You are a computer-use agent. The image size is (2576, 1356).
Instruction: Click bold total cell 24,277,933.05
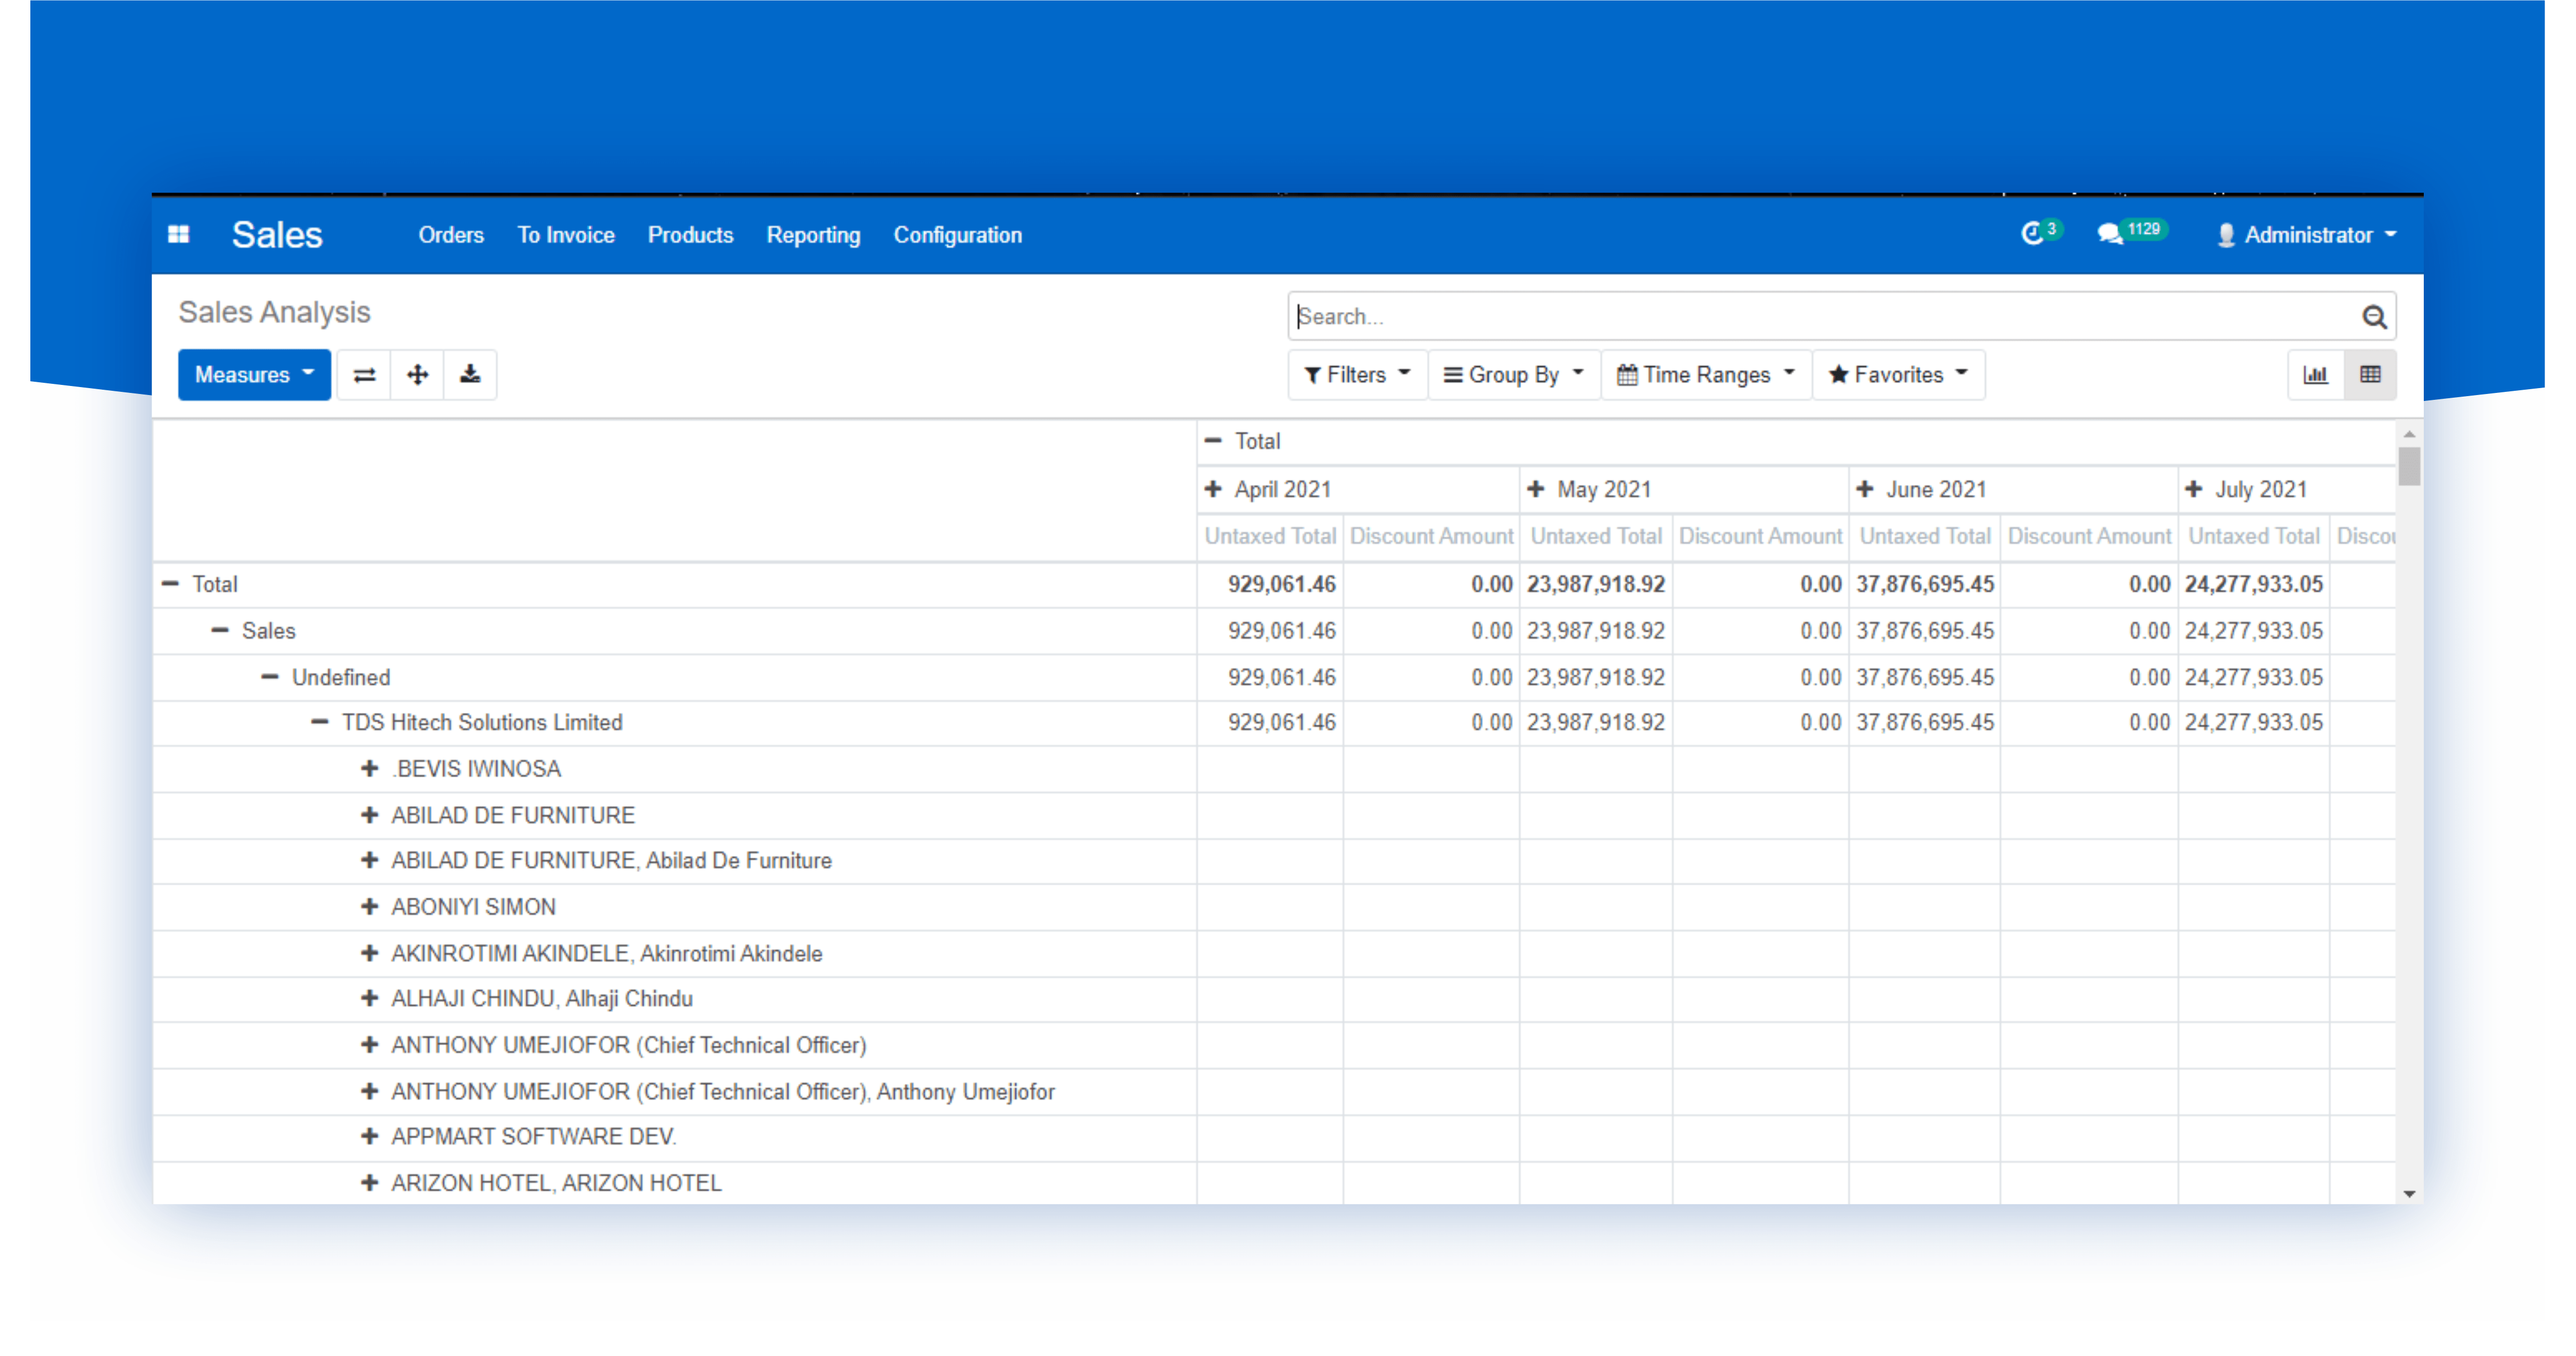pyautogui.click(x=2253, y=585)
